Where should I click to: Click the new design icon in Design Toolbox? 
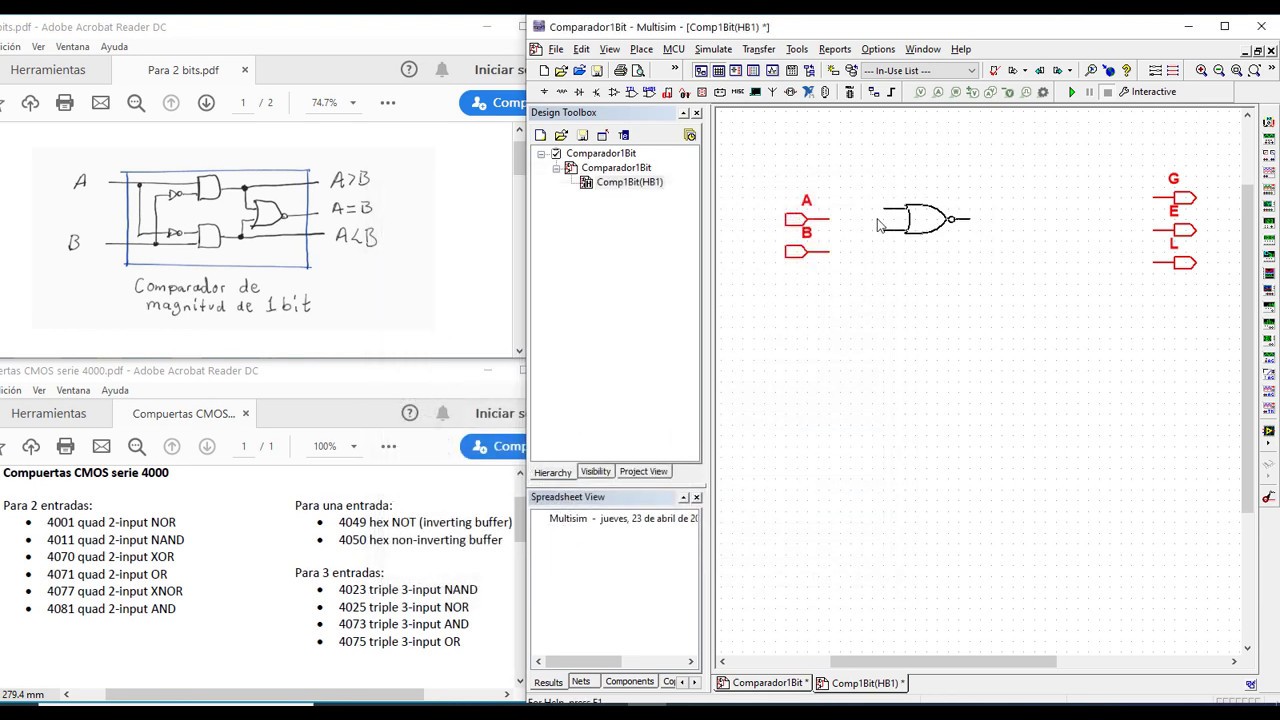(541, 135)
